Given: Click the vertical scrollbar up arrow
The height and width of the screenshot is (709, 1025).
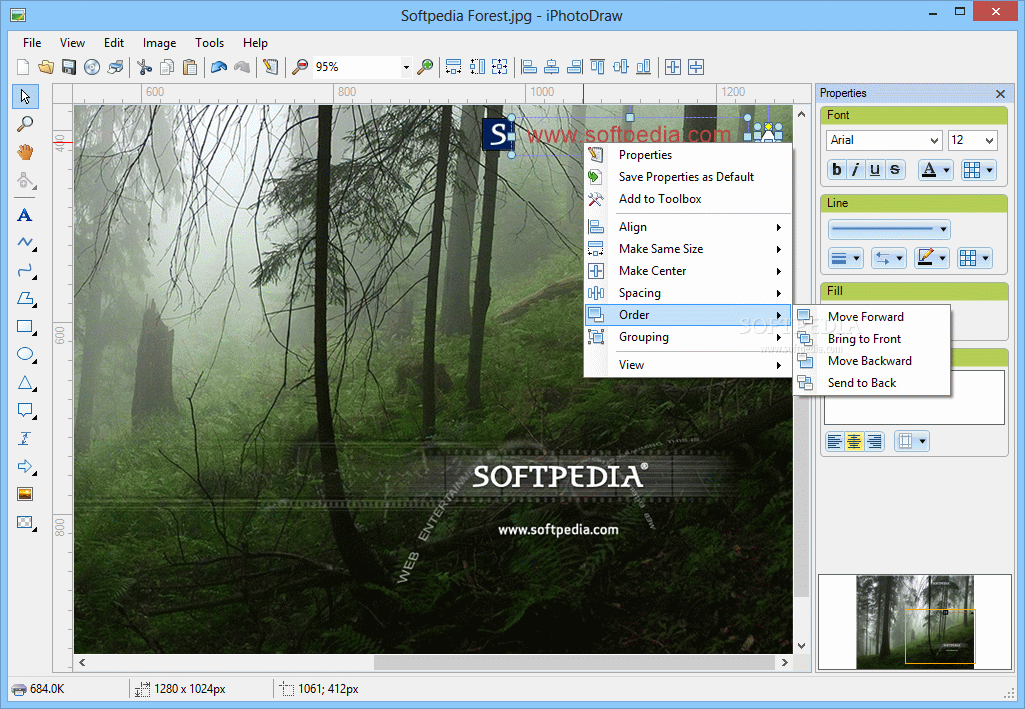Looking at the screenshot, I should pos(801,114).
